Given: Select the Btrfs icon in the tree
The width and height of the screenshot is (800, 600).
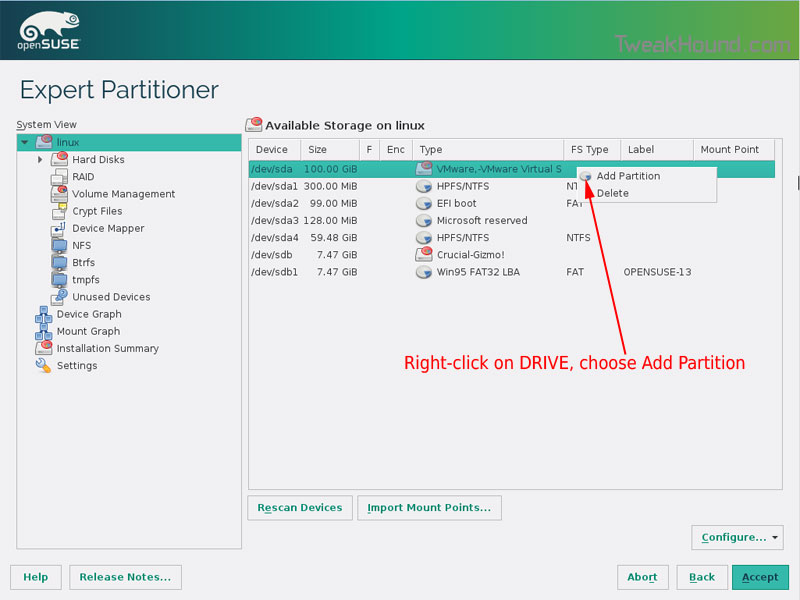Looking at the screenshot, I should (60, 262).
